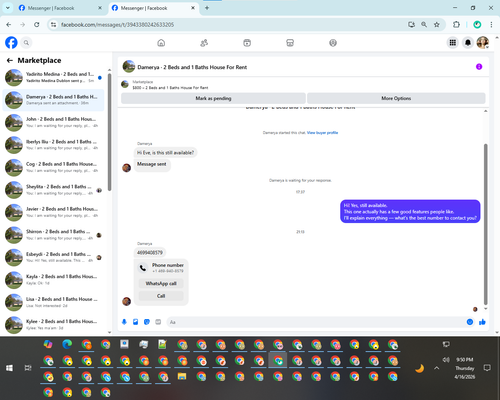
Task: Reload the page
Action: 37,25
